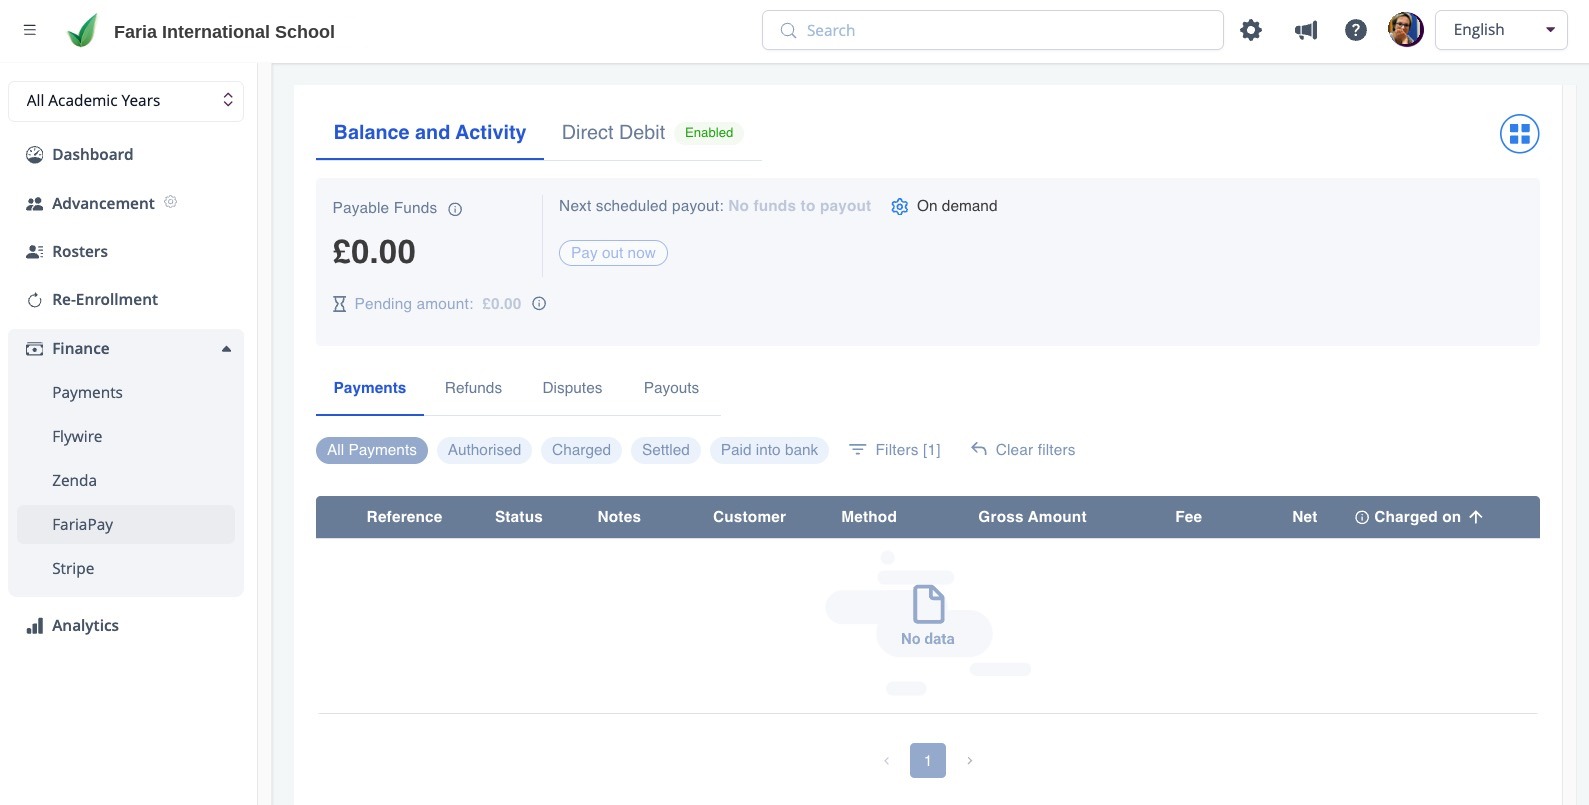Sort by the Status column header
1589x805 pixels.
tap(519, 517)
